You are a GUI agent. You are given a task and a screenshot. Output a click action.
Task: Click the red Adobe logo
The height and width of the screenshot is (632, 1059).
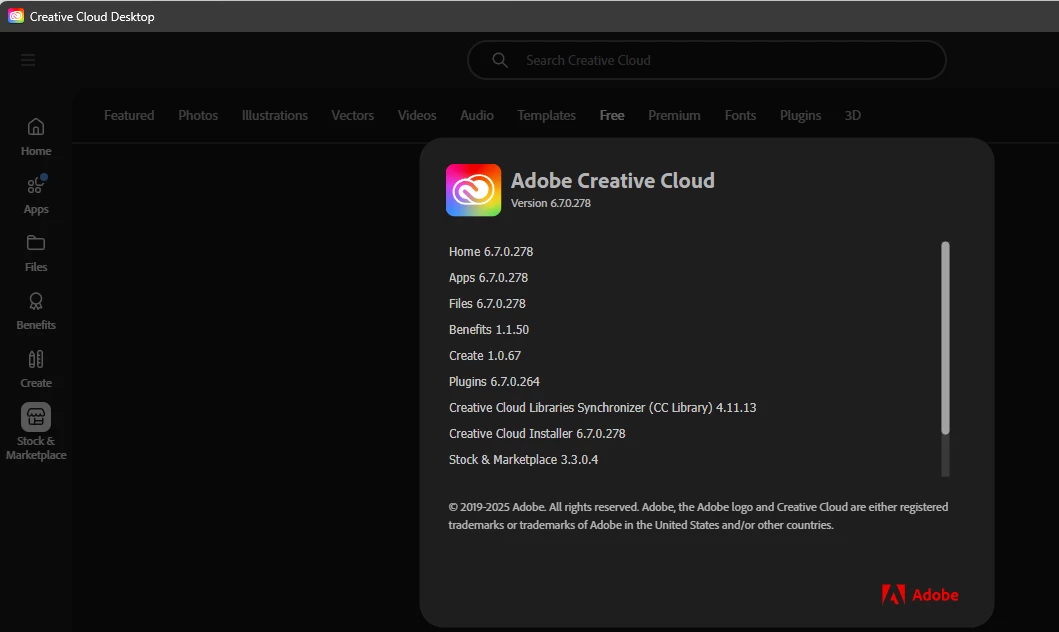(x=920, y=595)
